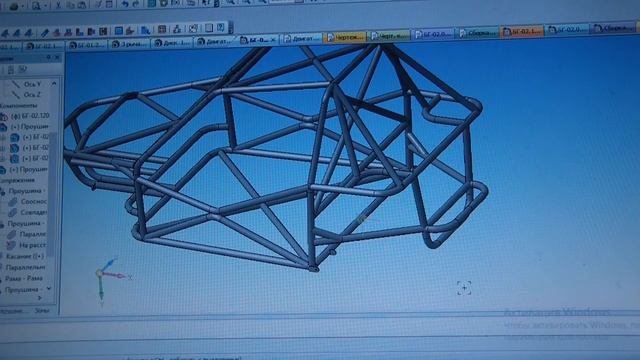
Task: Click the tree panel scroll-up arrow
Action: click(x=54, y=84)
